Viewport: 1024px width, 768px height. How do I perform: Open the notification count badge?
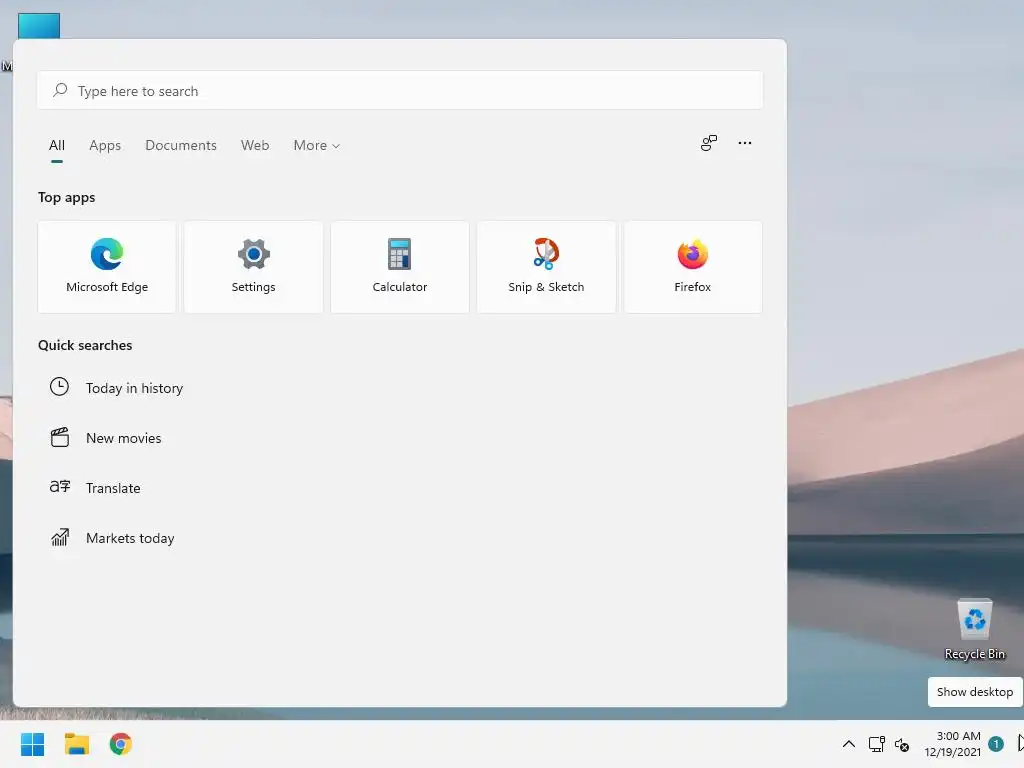(x=996, y=744)
